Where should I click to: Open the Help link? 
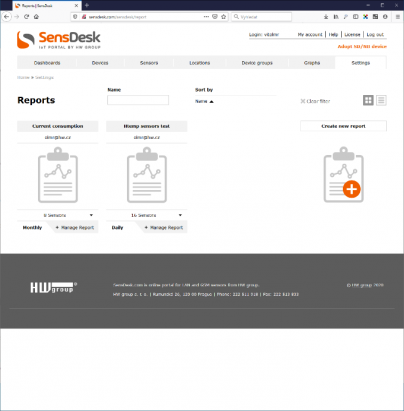click(333, 34)
